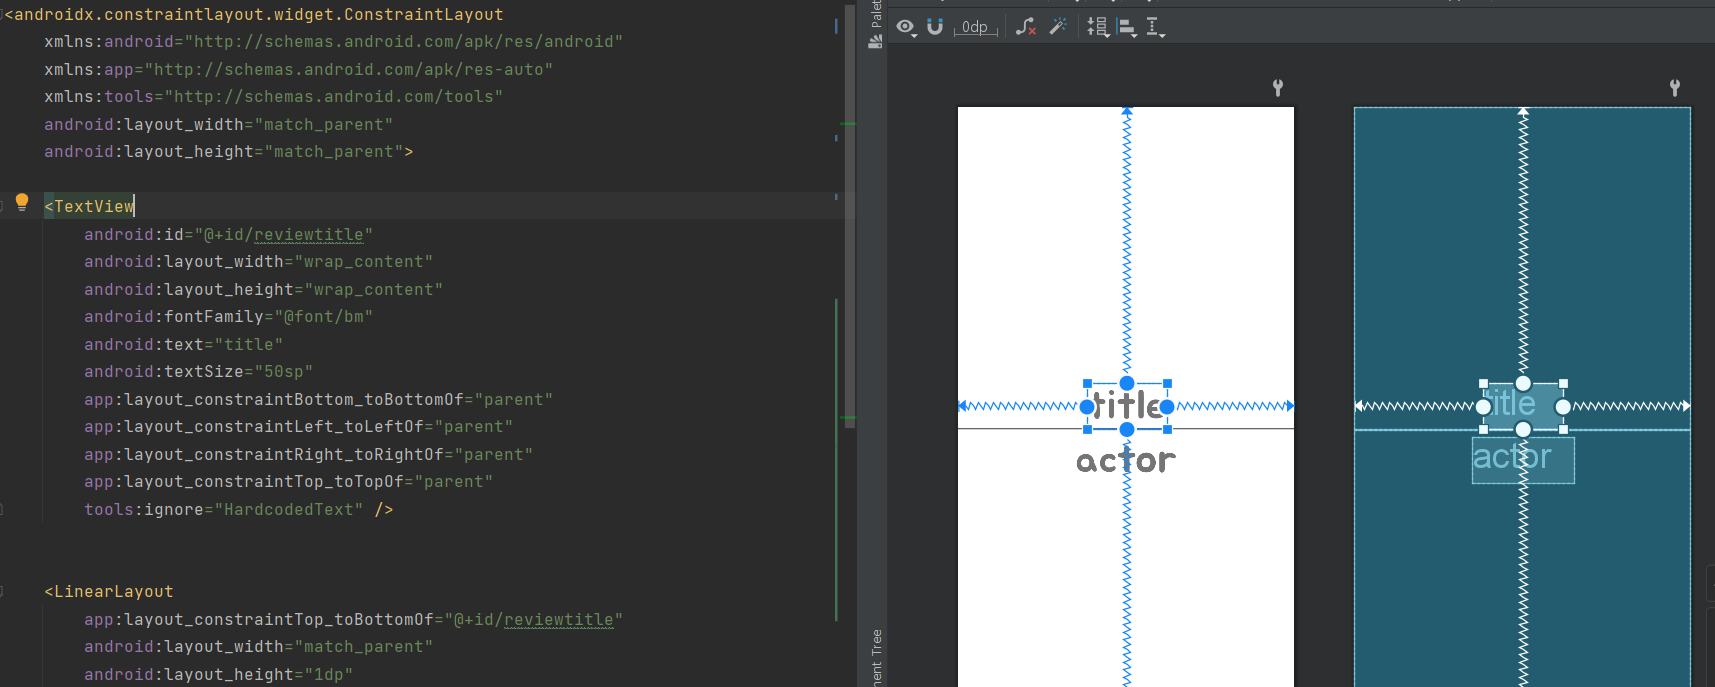Open the Guidelines dropdown in layout toolbar
1715x687 pixels.
1156,27
